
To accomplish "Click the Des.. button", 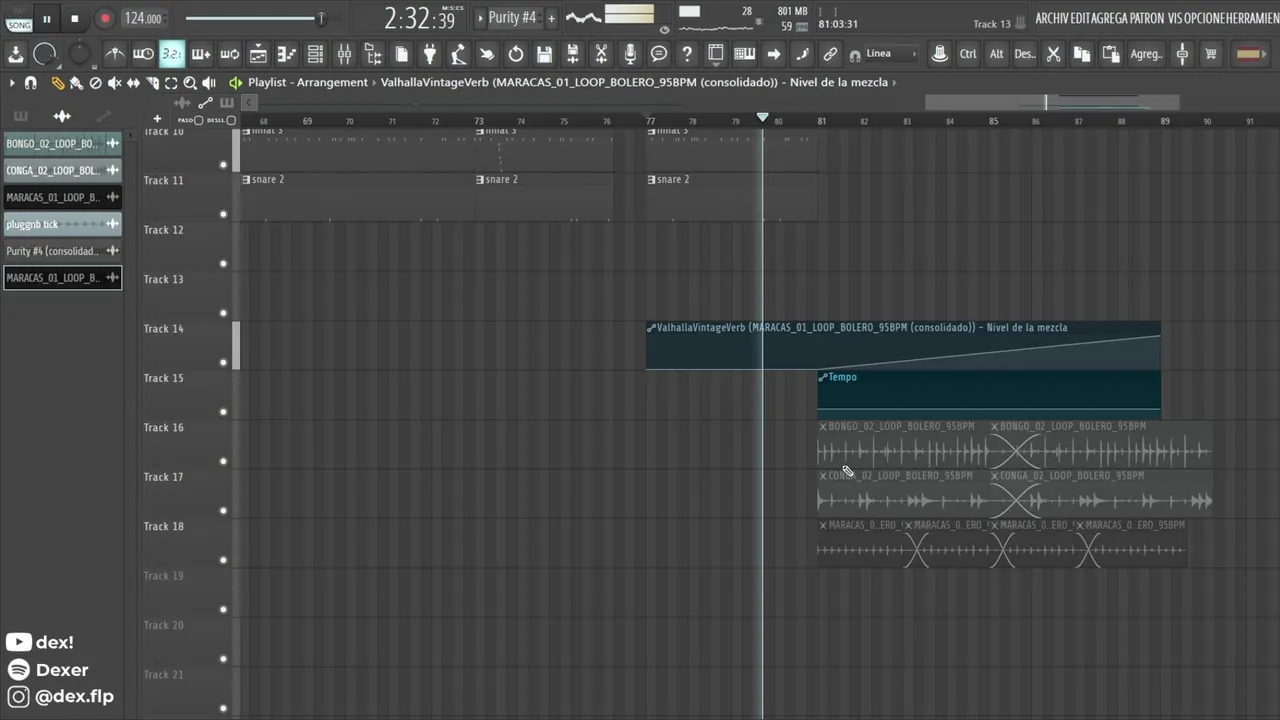I will point(1025,54).
